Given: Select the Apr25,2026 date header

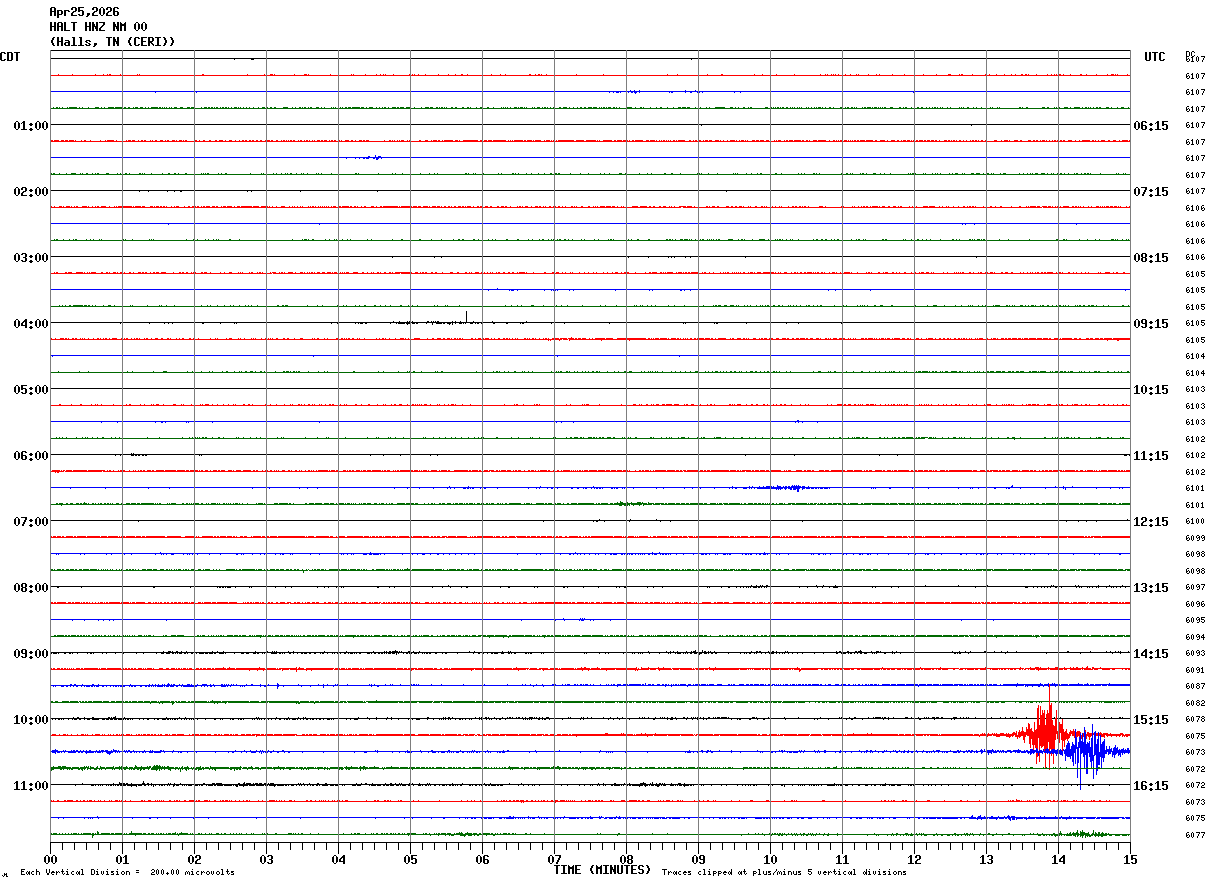Looking at the screenshot, I should tap(84, 12).
